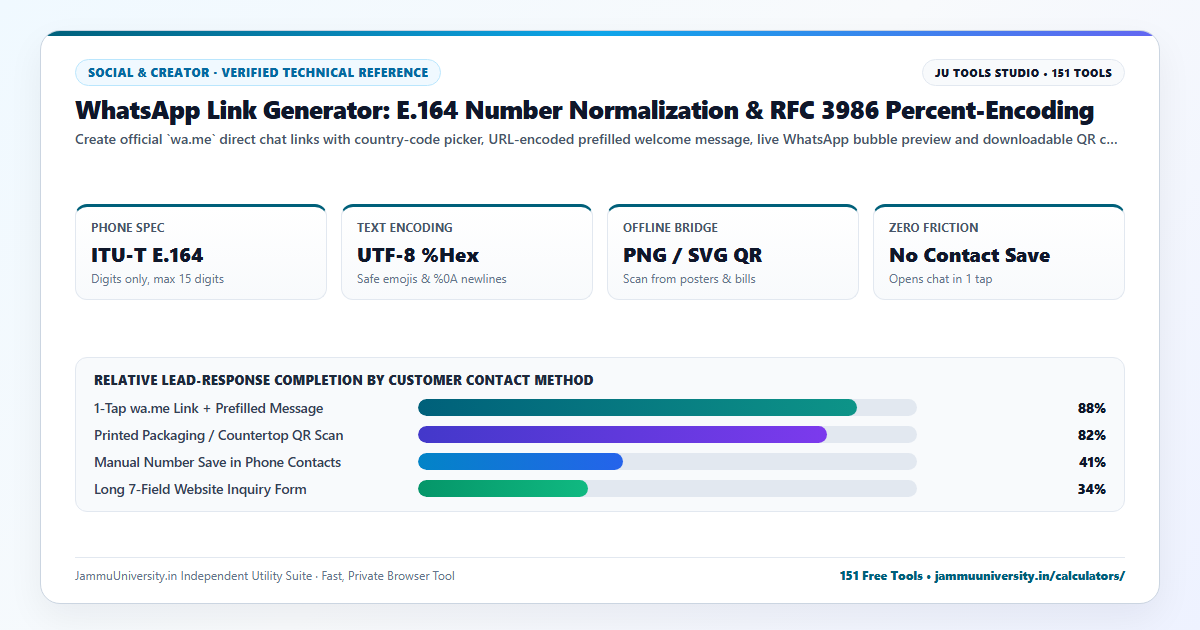Open the Offline Bridge PNG / SVG QR card
Viewport: 1200px width, 630px height.
click(733, 252)
